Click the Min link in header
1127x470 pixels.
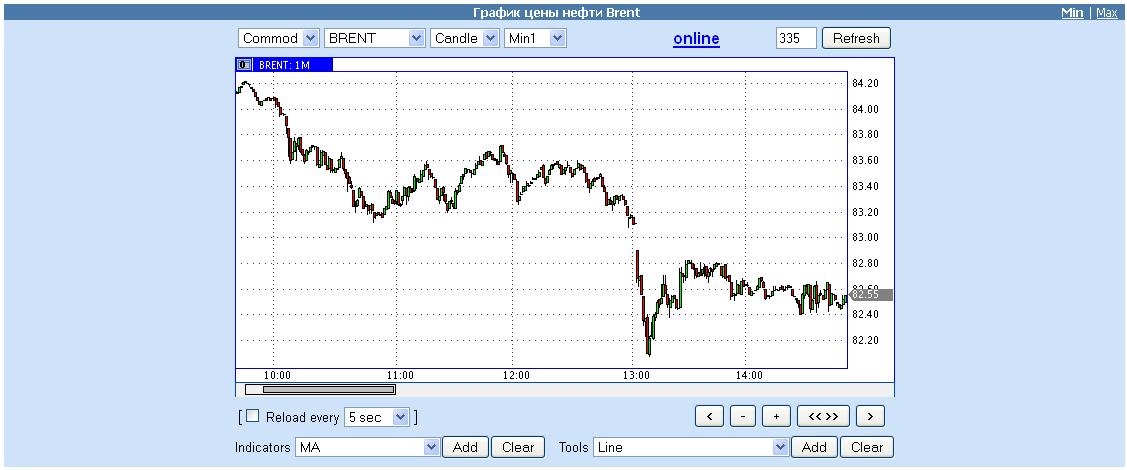(x=1072, y=13)
